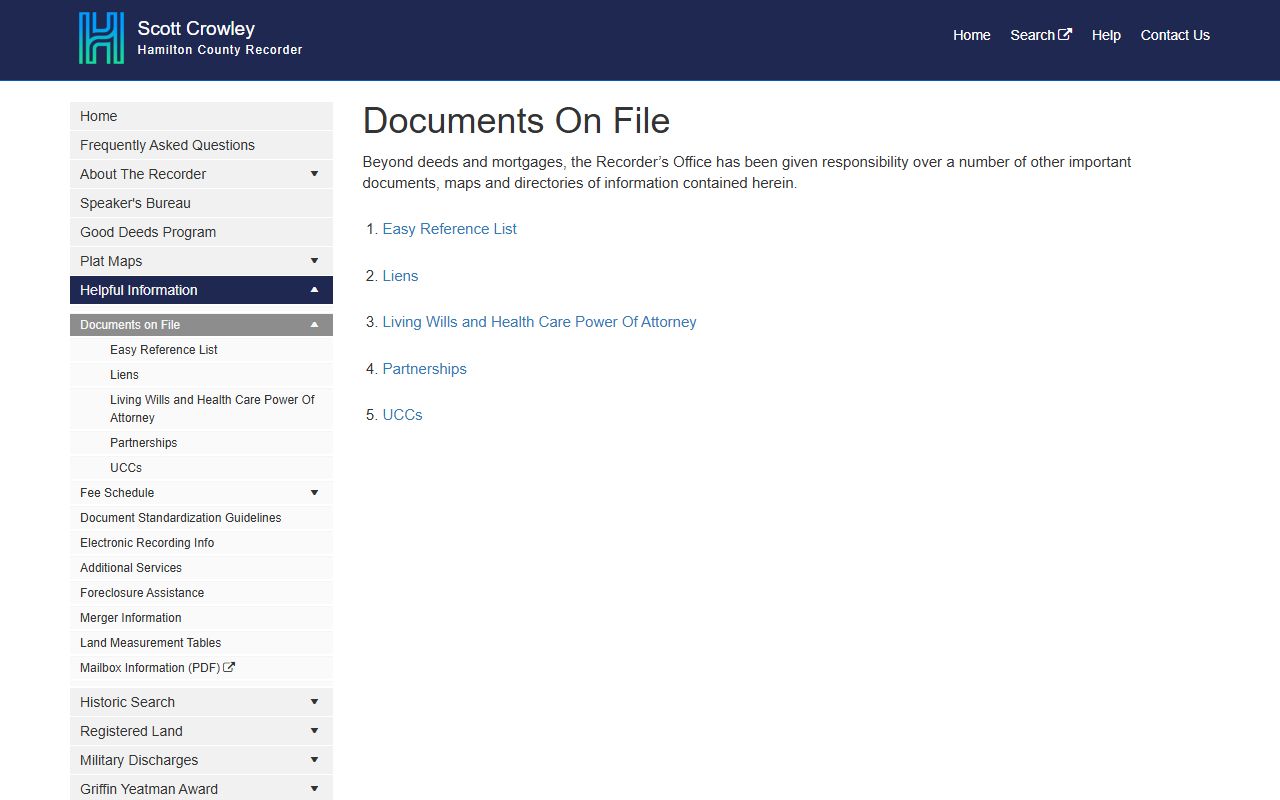Open Merger Information sidebar link
The height and width of the screenshot is (800, 1280).
(x=201, y=618)
